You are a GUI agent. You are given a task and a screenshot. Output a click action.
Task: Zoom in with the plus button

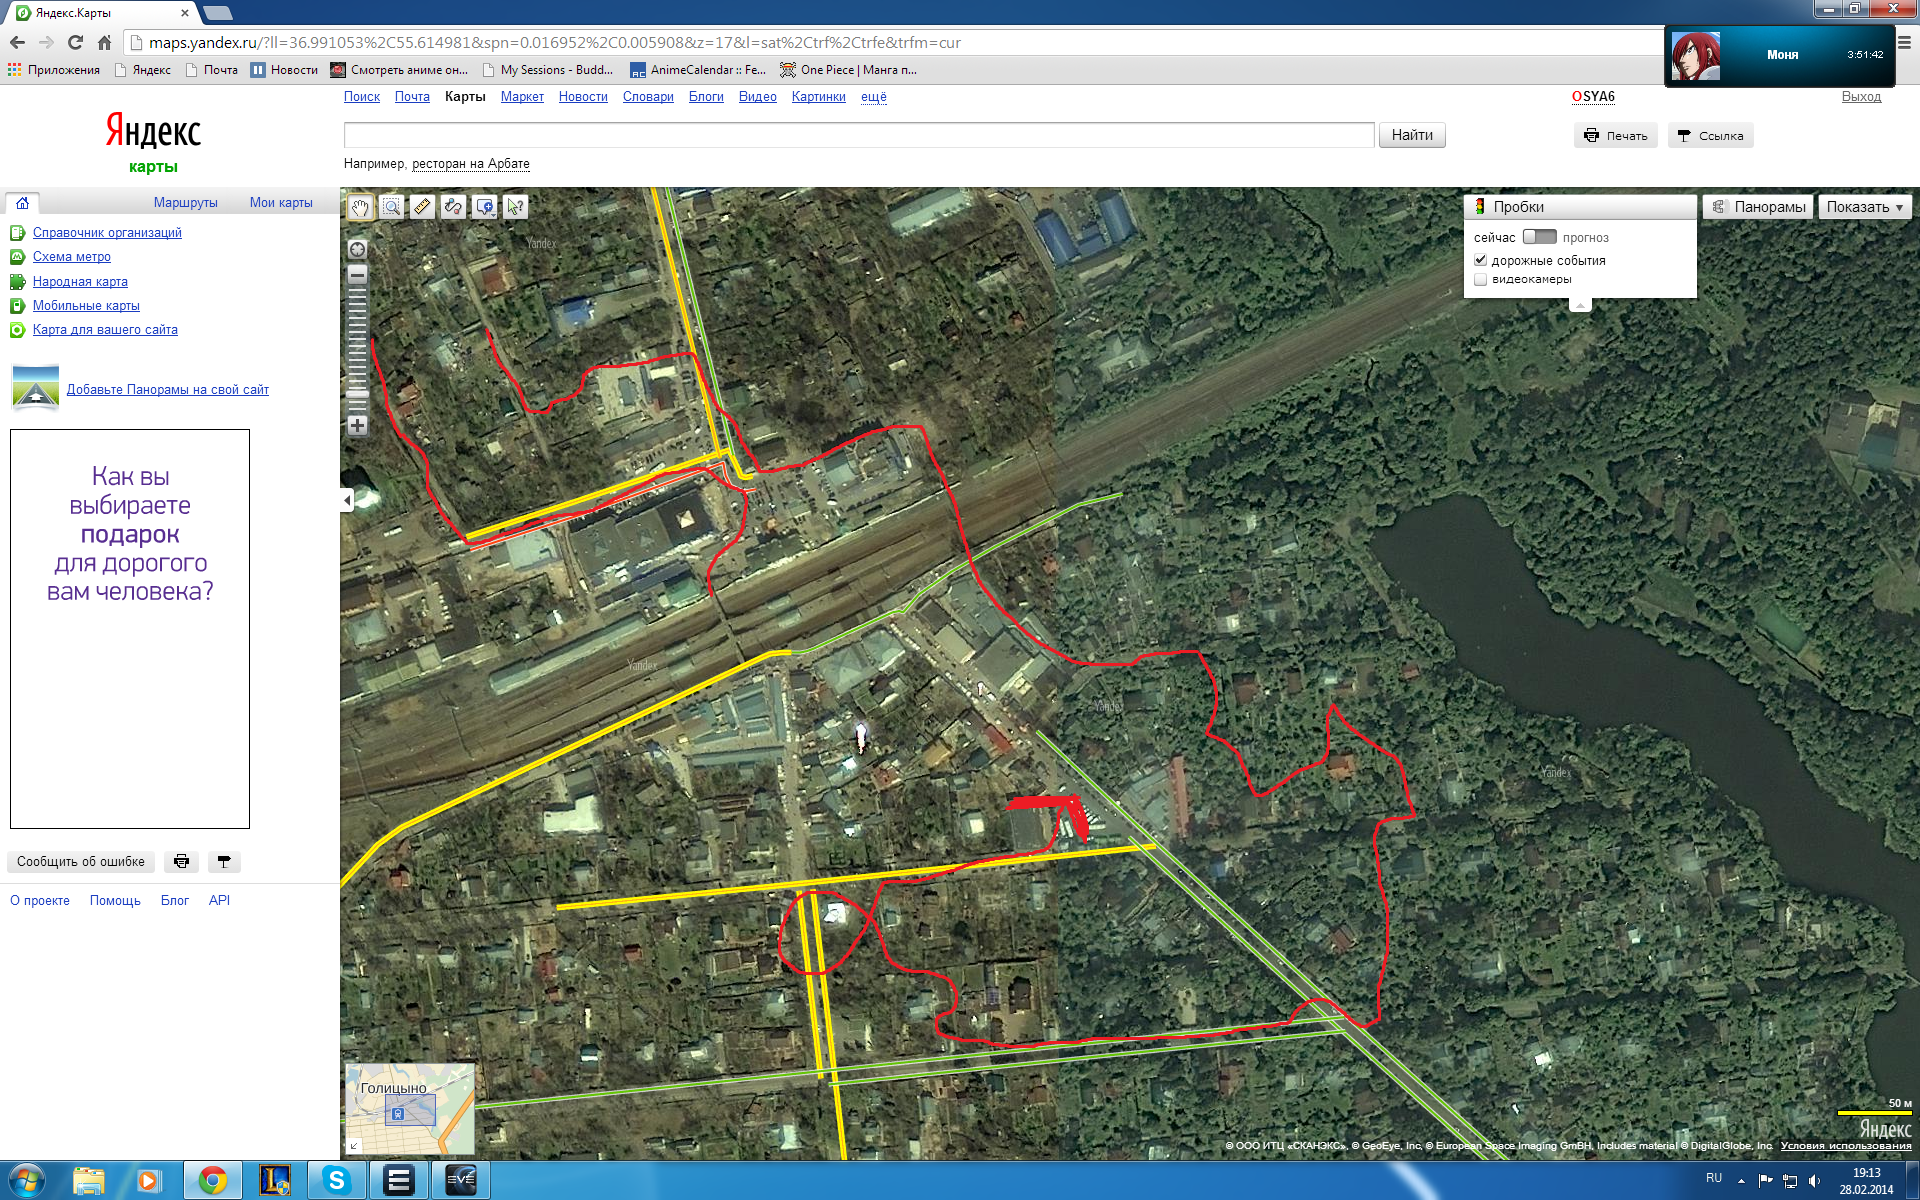[357, 425]
